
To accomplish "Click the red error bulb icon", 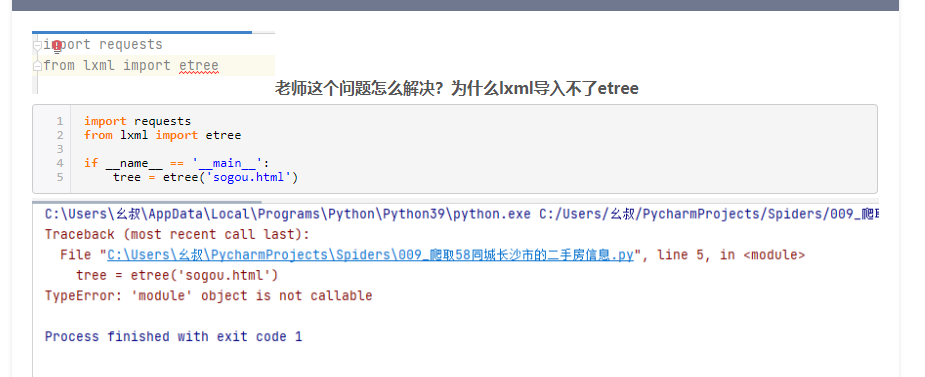I will coord(57,45).
